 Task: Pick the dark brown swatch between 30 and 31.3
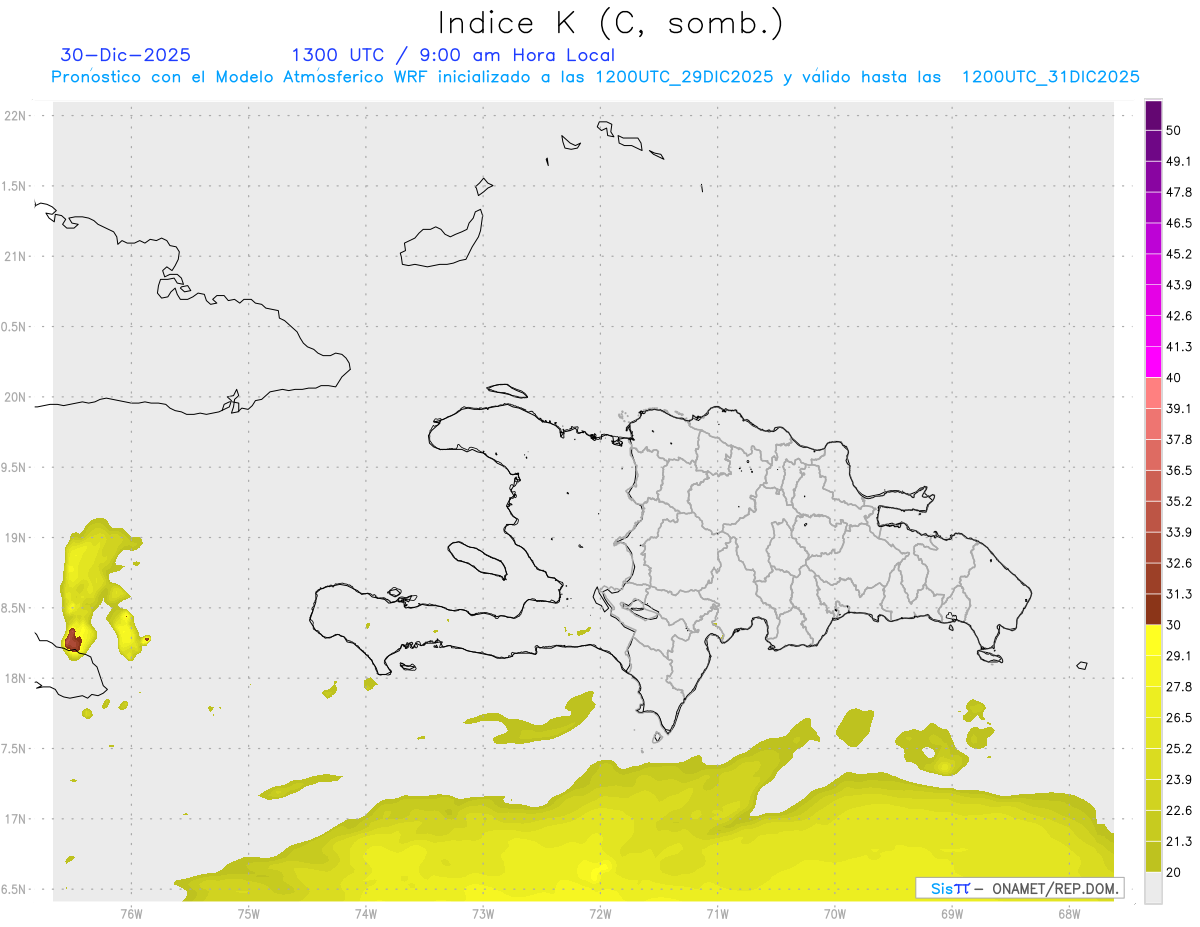pyautogui.click(x=1153, y=610)
